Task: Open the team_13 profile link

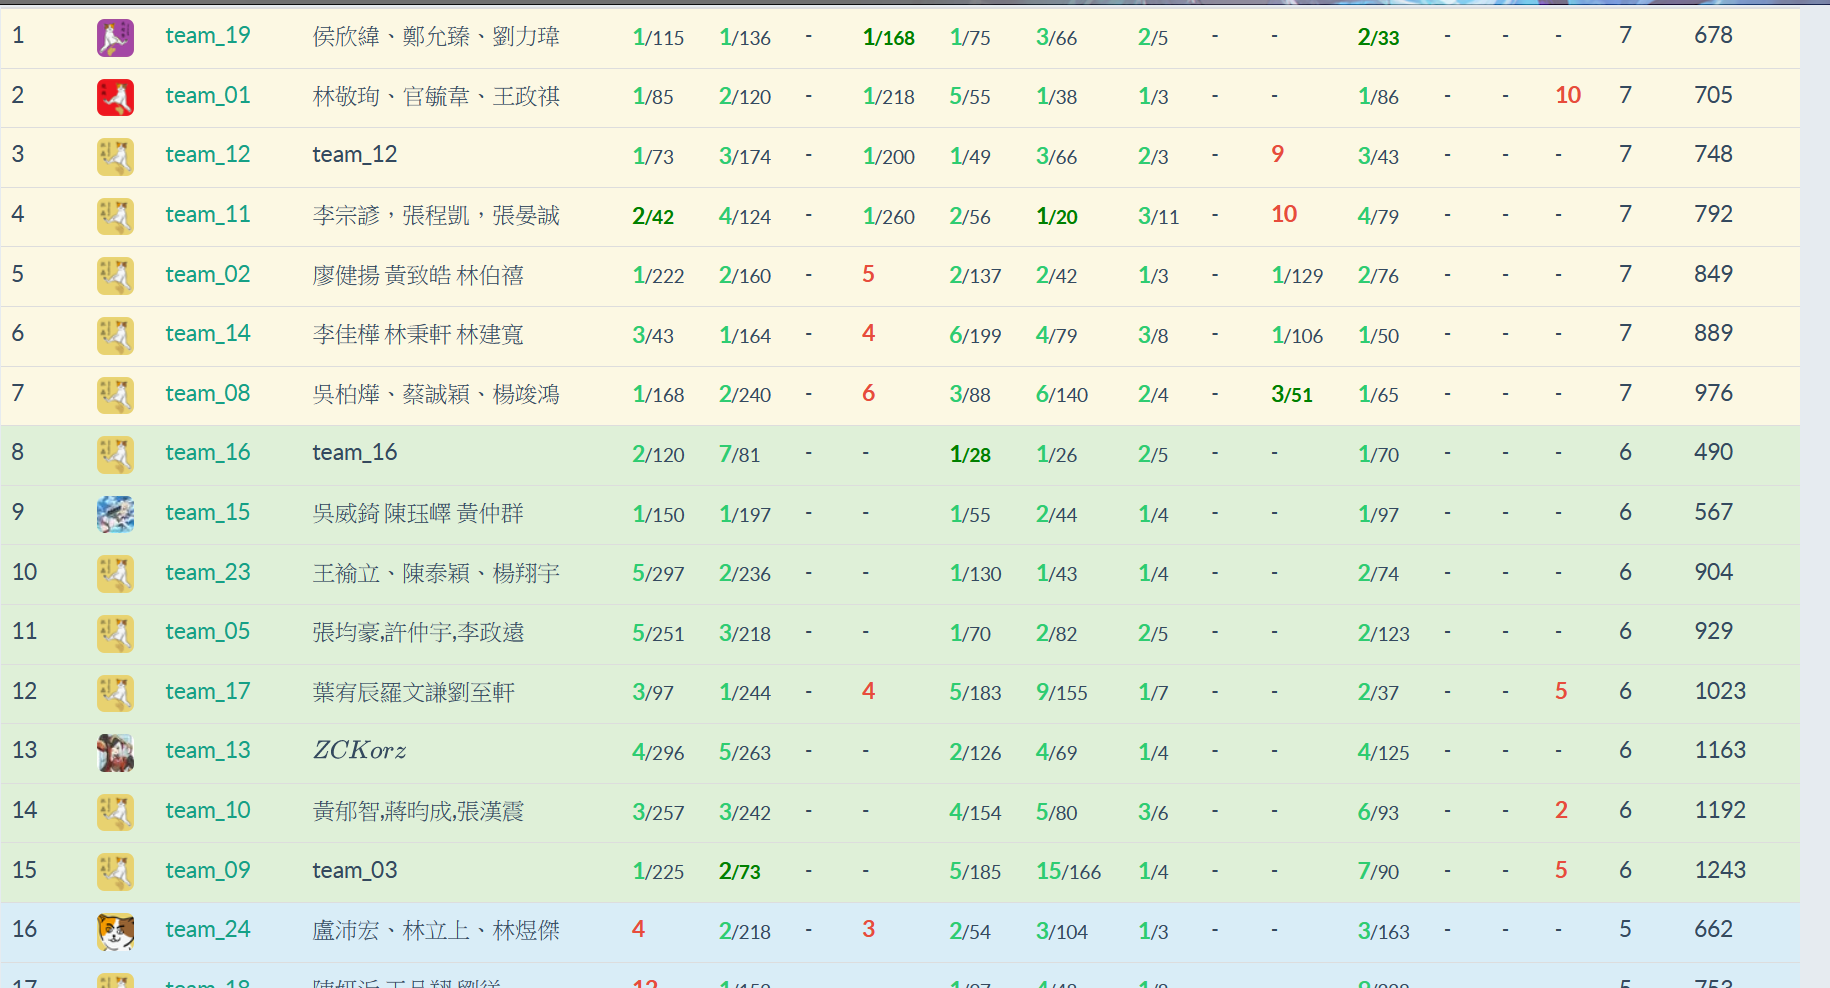Action: point(208,751)
